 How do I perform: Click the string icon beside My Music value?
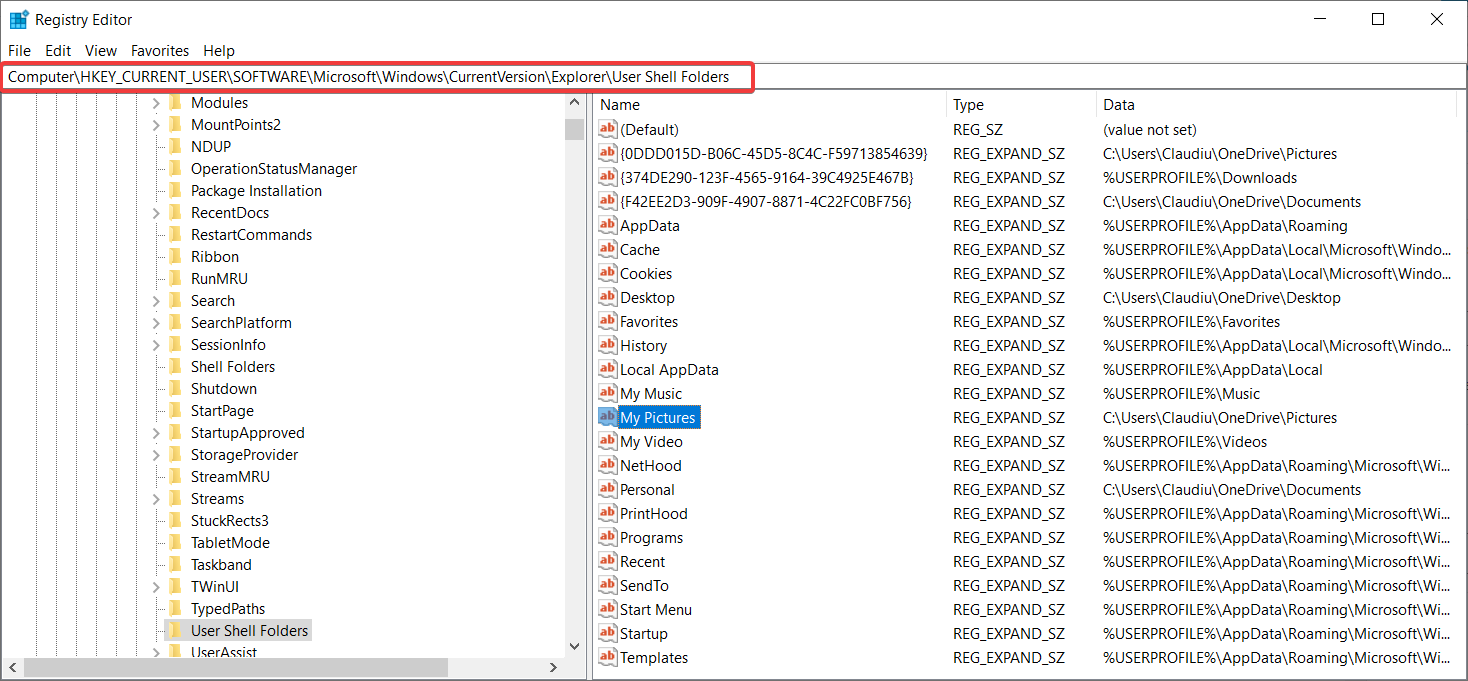click(x=607, y=393)
